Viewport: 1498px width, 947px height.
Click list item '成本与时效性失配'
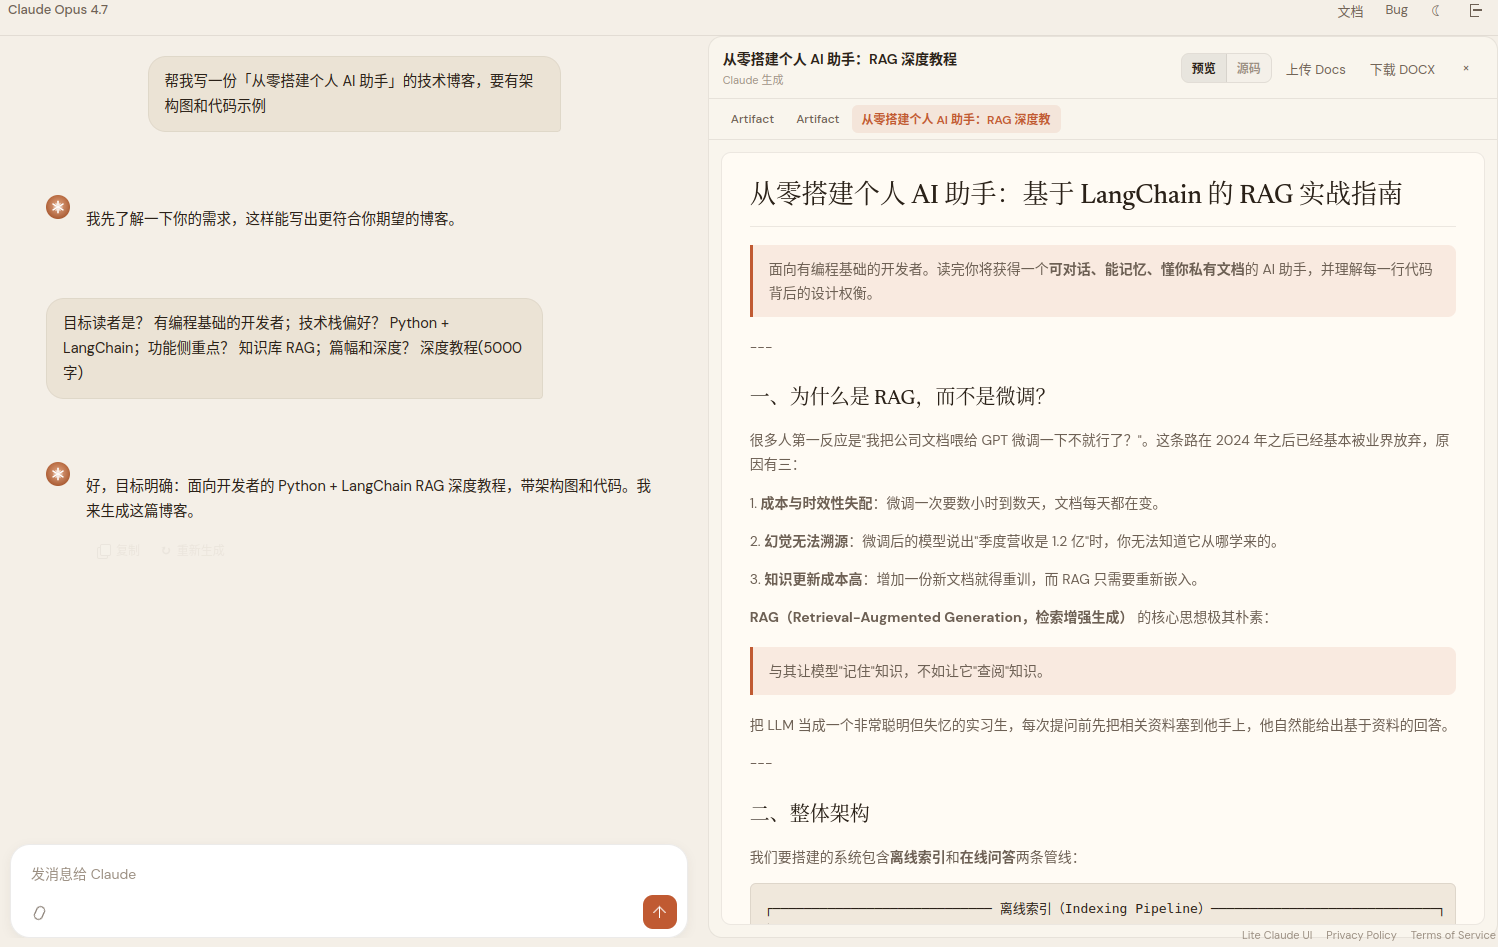click(x=955, y=503)
